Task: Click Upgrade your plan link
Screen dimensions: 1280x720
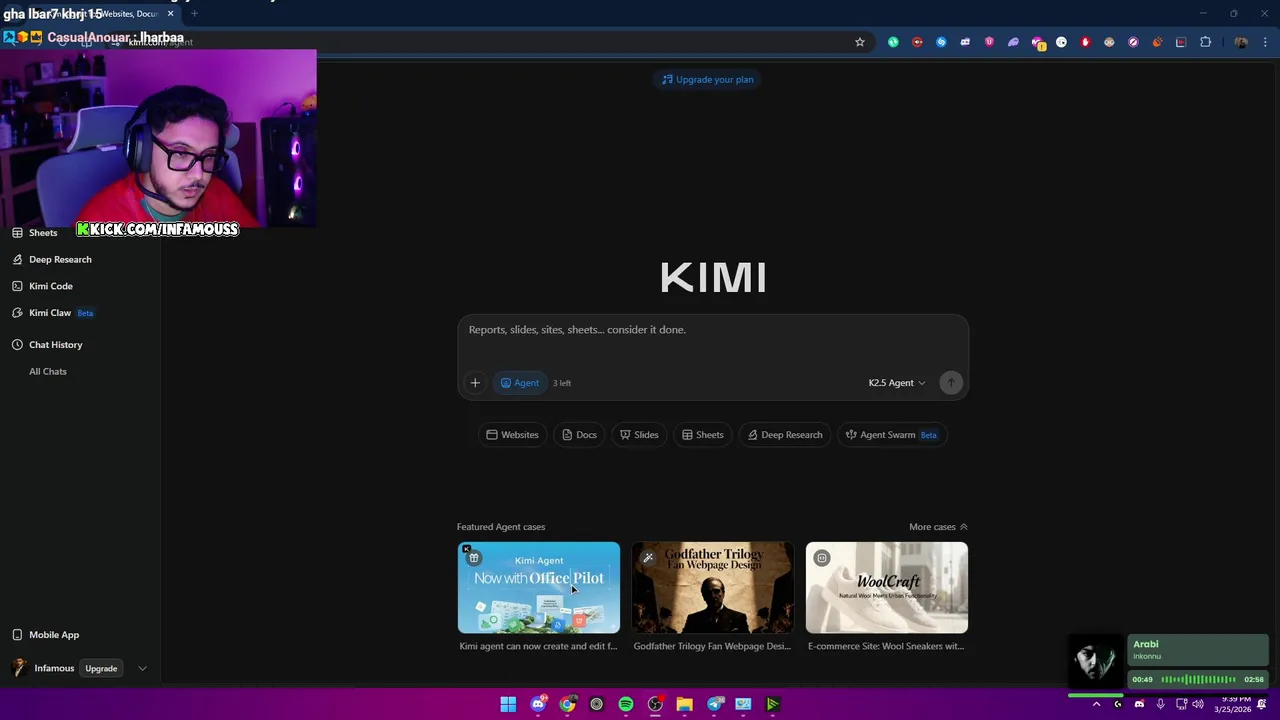Action: click(708, 79)
